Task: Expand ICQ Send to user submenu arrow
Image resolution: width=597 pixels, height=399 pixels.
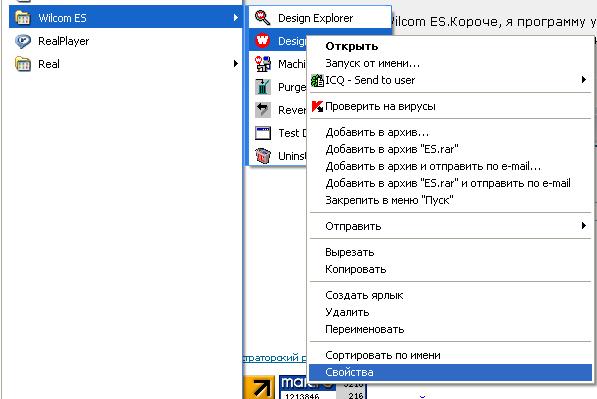Action: 584,80
